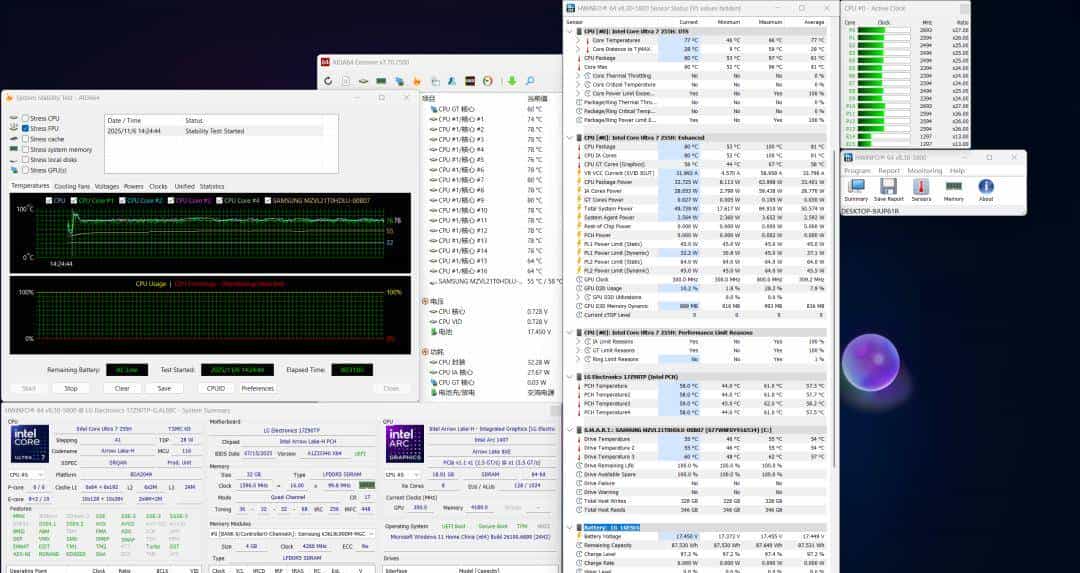This screenshot has height=573, width=1080.
Task: Uncheck the Stress FPU option
Action: [x=25, y=129]
